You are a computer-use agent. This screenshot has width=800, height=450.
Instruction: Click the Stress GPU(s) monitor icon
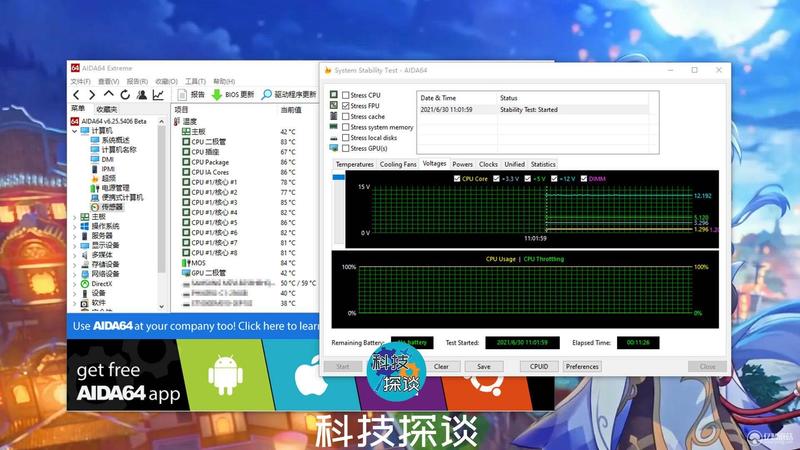(334, 148)
